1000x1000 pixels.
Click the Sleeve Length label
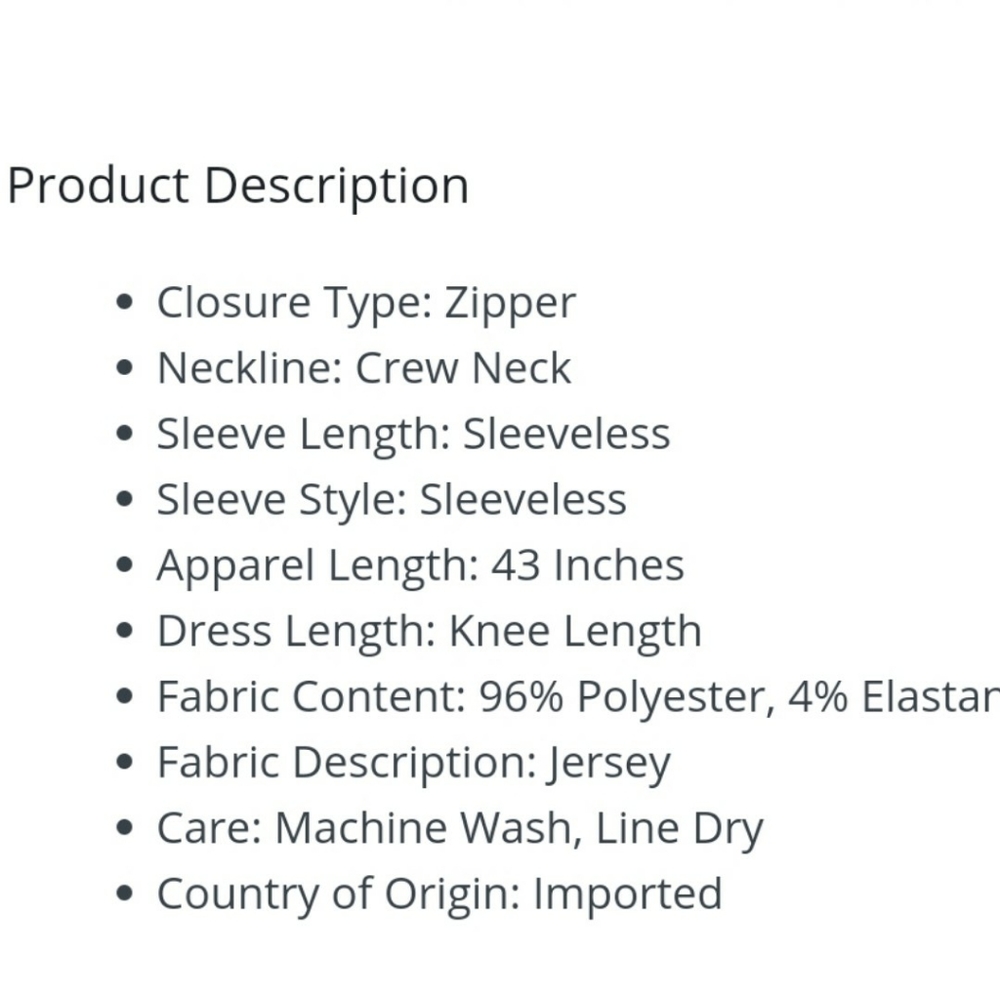304,435
